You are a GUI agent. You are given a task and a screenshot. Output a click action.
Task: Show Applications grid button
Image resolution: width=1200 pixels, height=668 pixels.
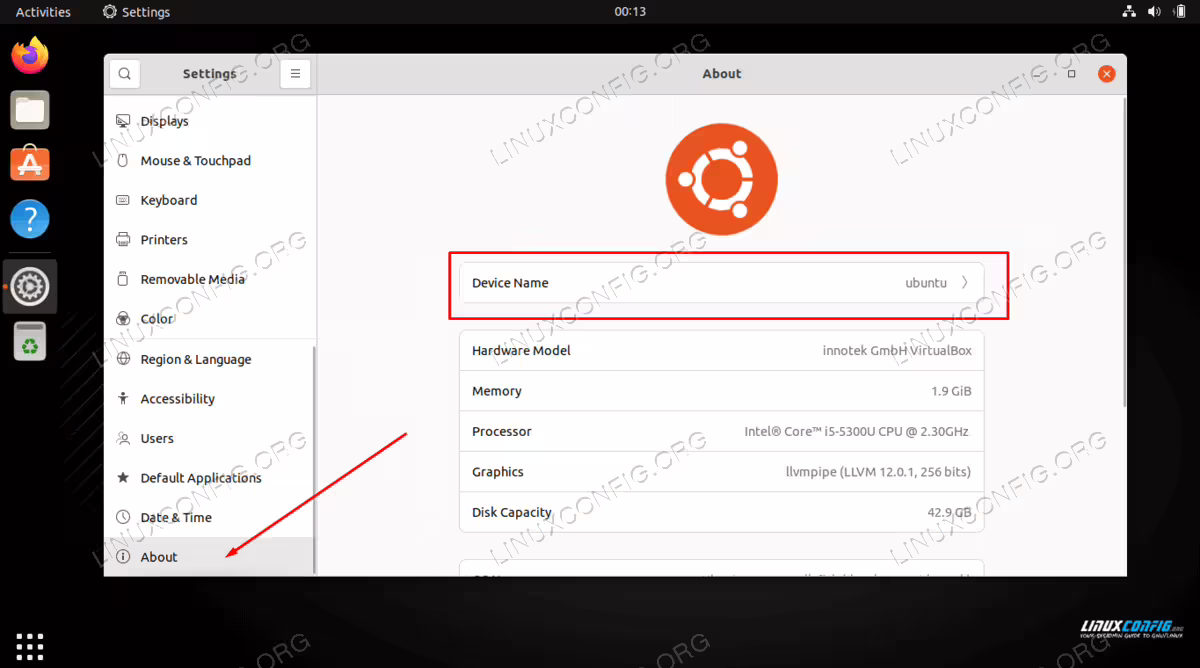point(29,646)
